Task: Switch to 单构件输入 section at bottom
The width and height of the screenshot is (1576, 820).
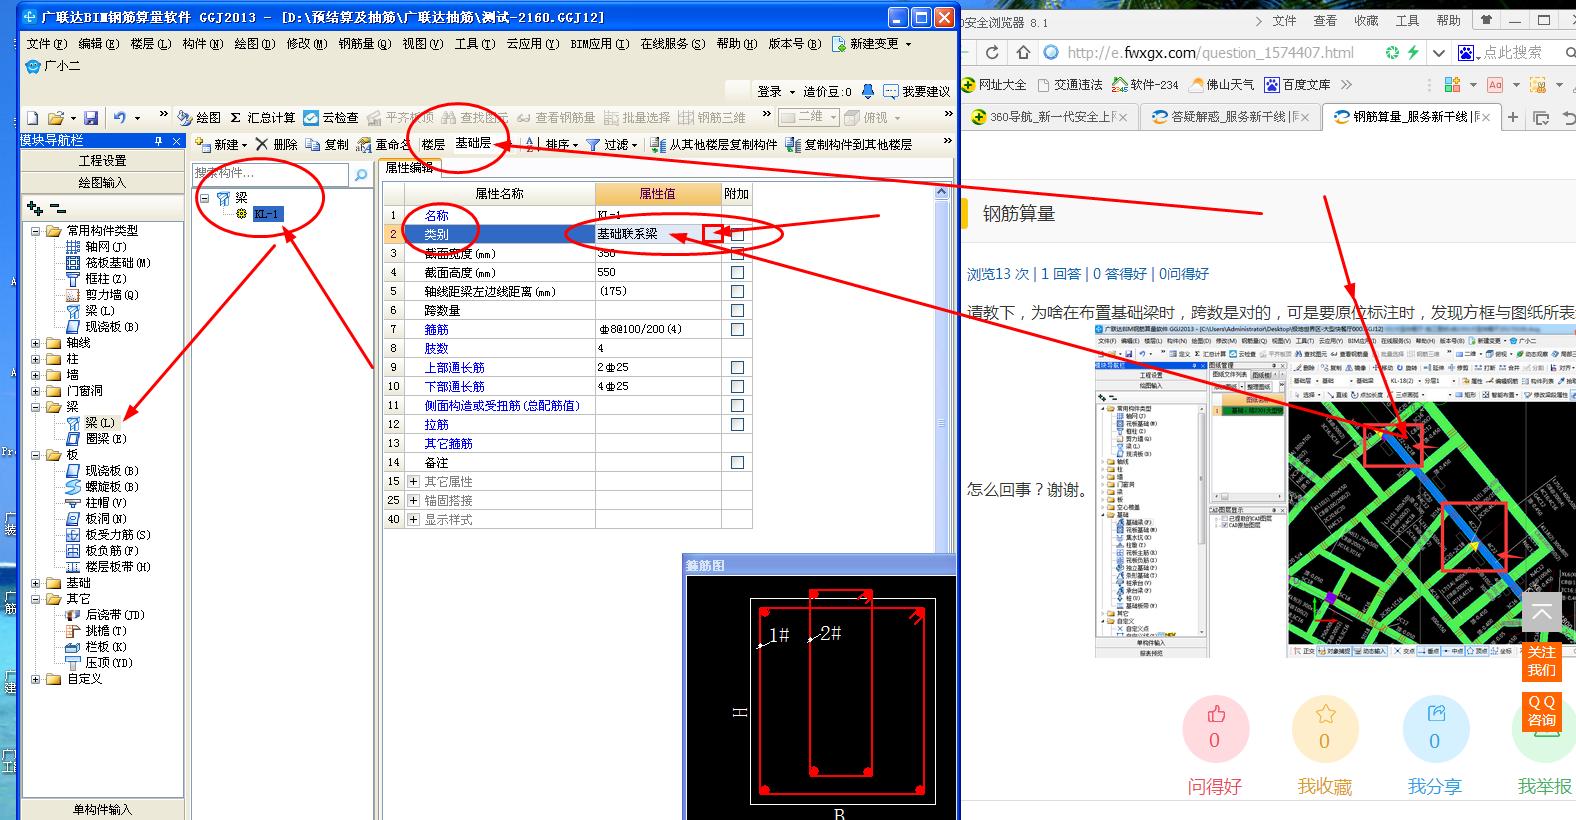Action: (102, 810)
